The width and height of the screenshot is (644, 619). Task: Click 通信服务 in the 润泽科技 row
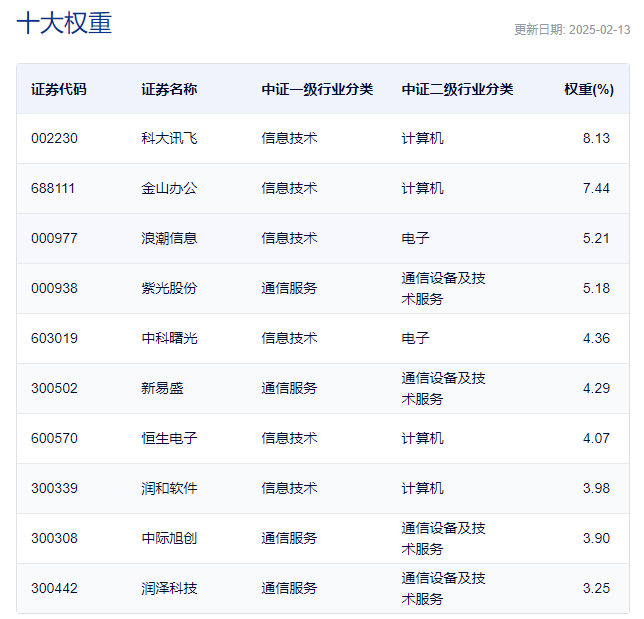(x=289, y=588)
